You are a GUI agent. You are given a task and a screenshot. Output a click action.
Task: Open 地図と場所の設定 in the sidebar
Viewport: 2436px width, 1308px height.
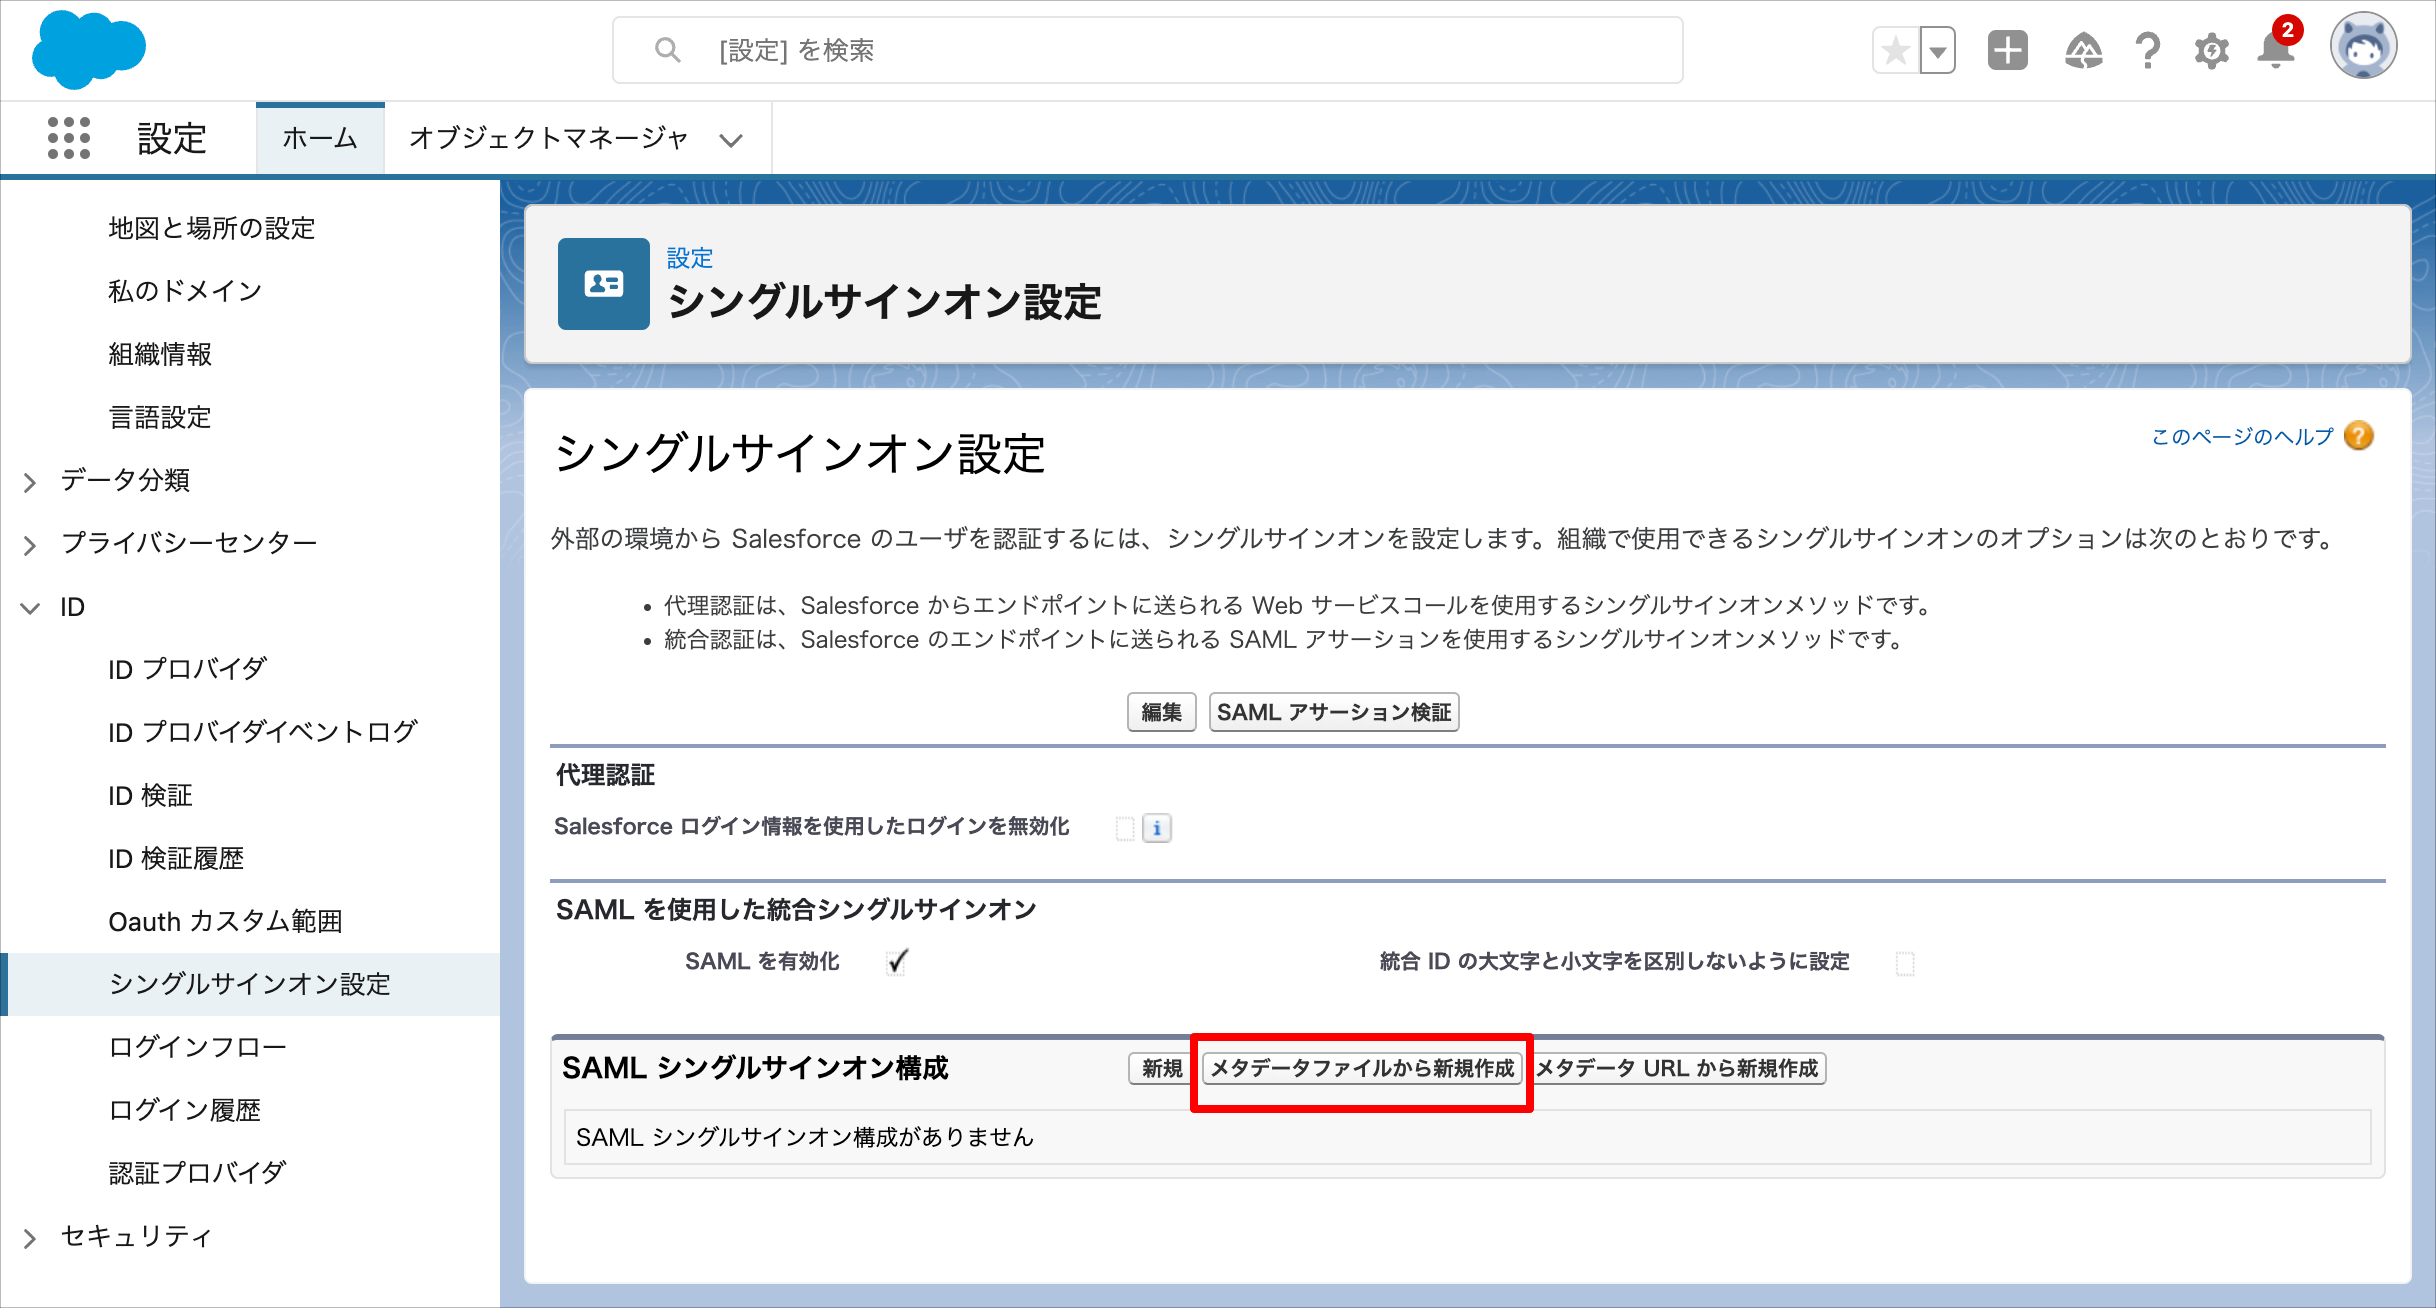pos(212,229)
